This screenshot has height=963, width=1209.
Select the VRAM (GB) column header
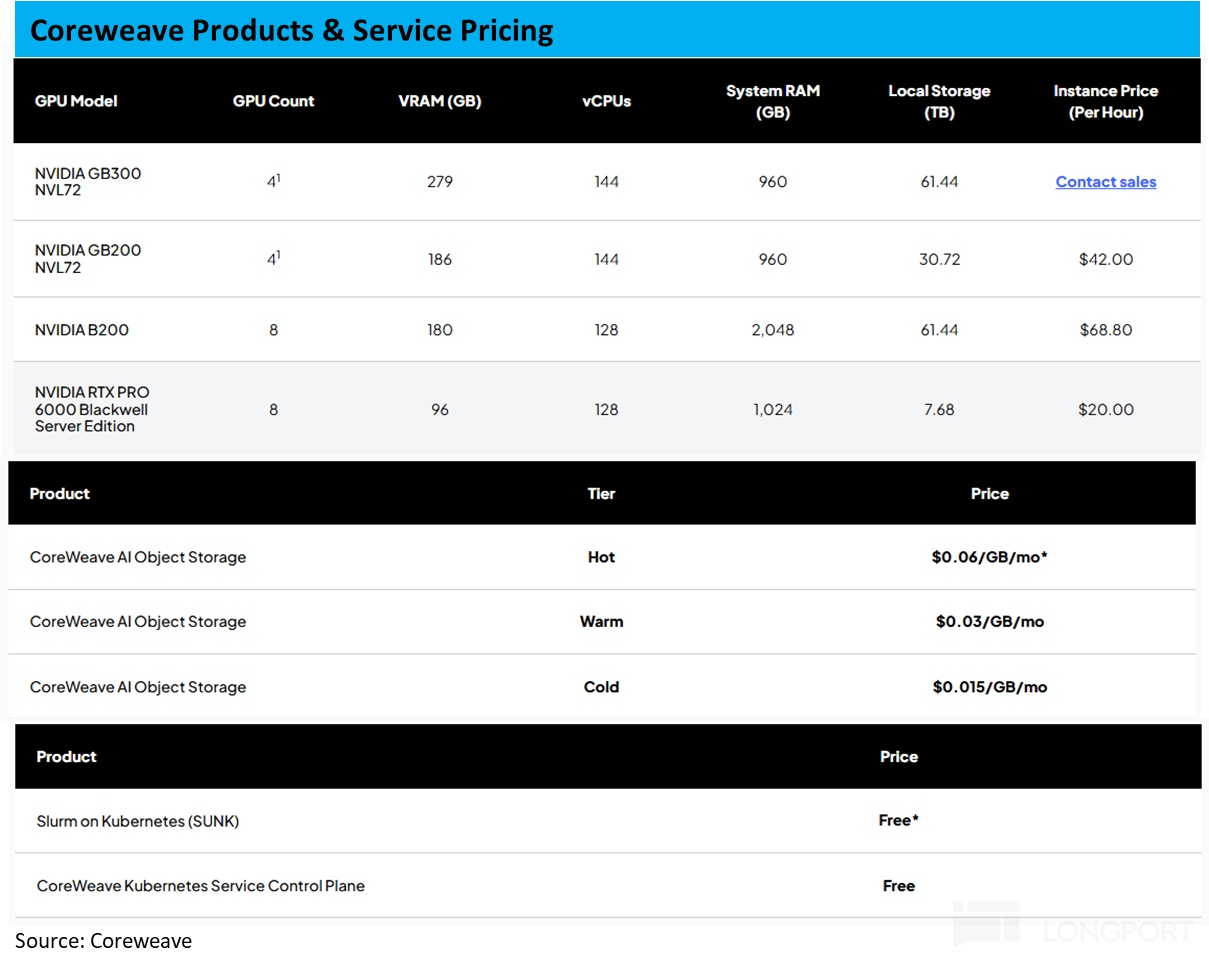[x=440, y=101]
